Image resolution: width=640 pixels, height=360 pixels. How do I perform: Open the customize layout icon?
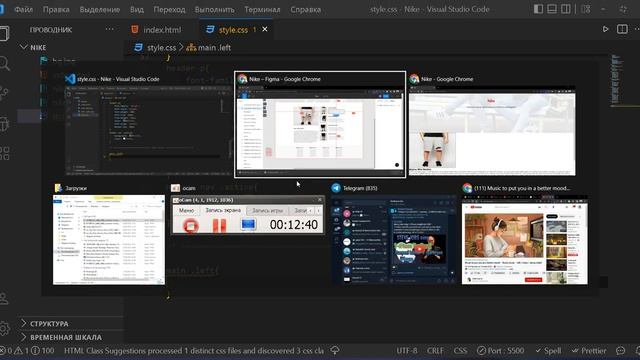click(586, 9)
